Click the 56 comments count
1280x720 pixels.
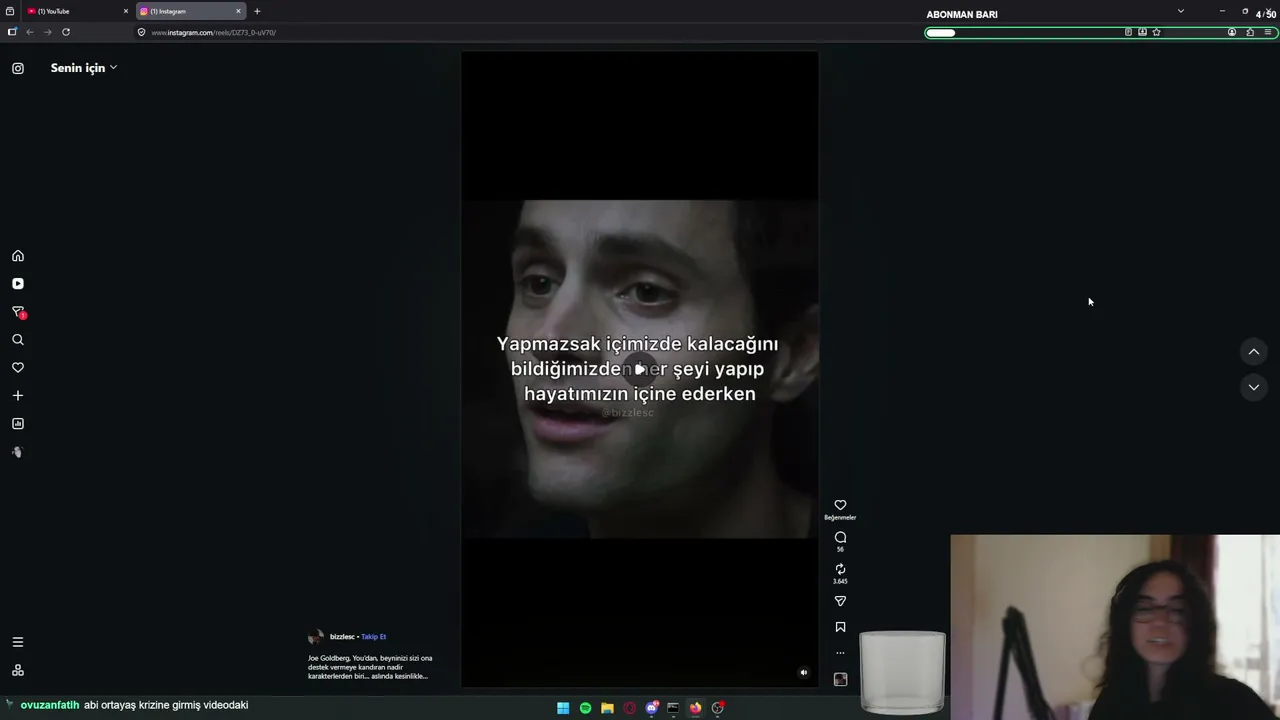(x=840, y=549)
